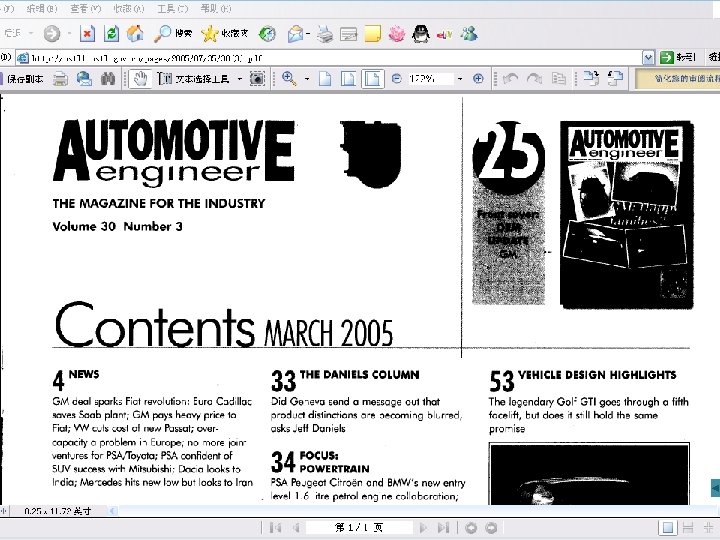Click the blue side panel arrow at right edge
This screenshot has width=720, height=540.
point(715,488)
